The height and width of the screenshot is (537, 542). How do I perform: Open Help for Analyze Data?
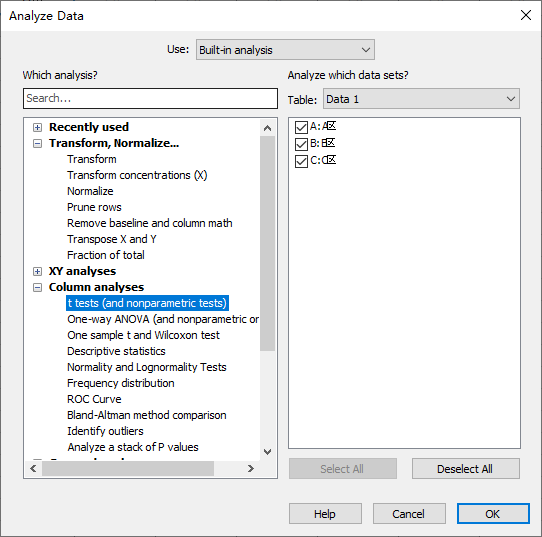325,514
